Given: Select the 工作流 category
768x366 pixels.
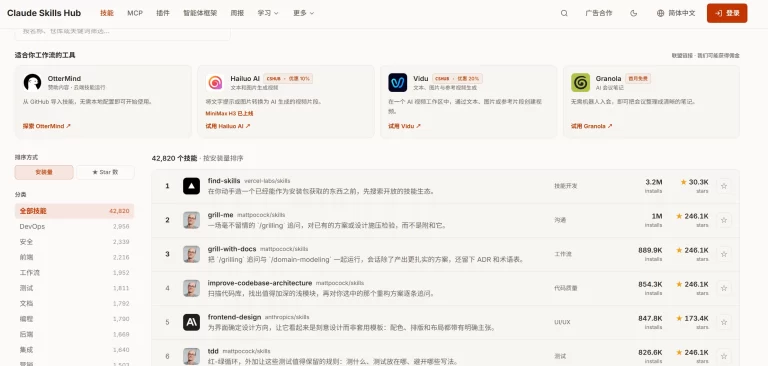Looking at the screenshot, I should [74, 272].
